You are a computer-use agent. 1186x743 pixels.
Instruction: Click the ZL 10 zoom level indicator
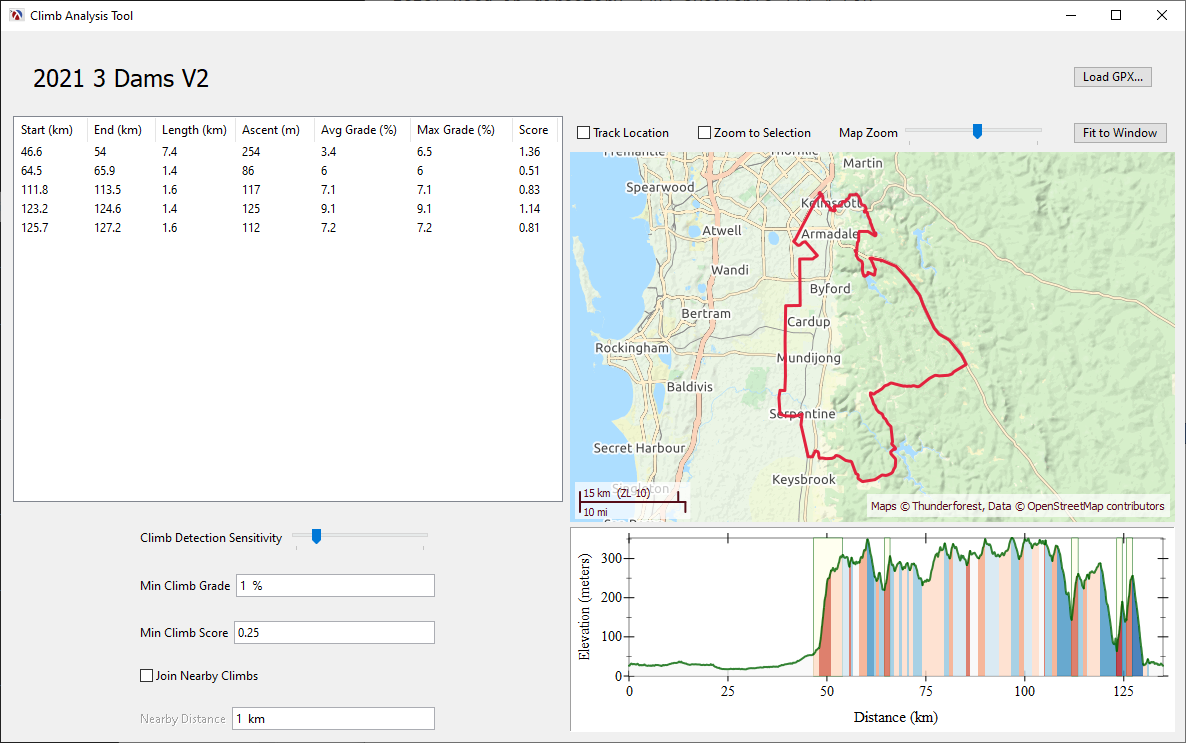click(x=633, y=492)
